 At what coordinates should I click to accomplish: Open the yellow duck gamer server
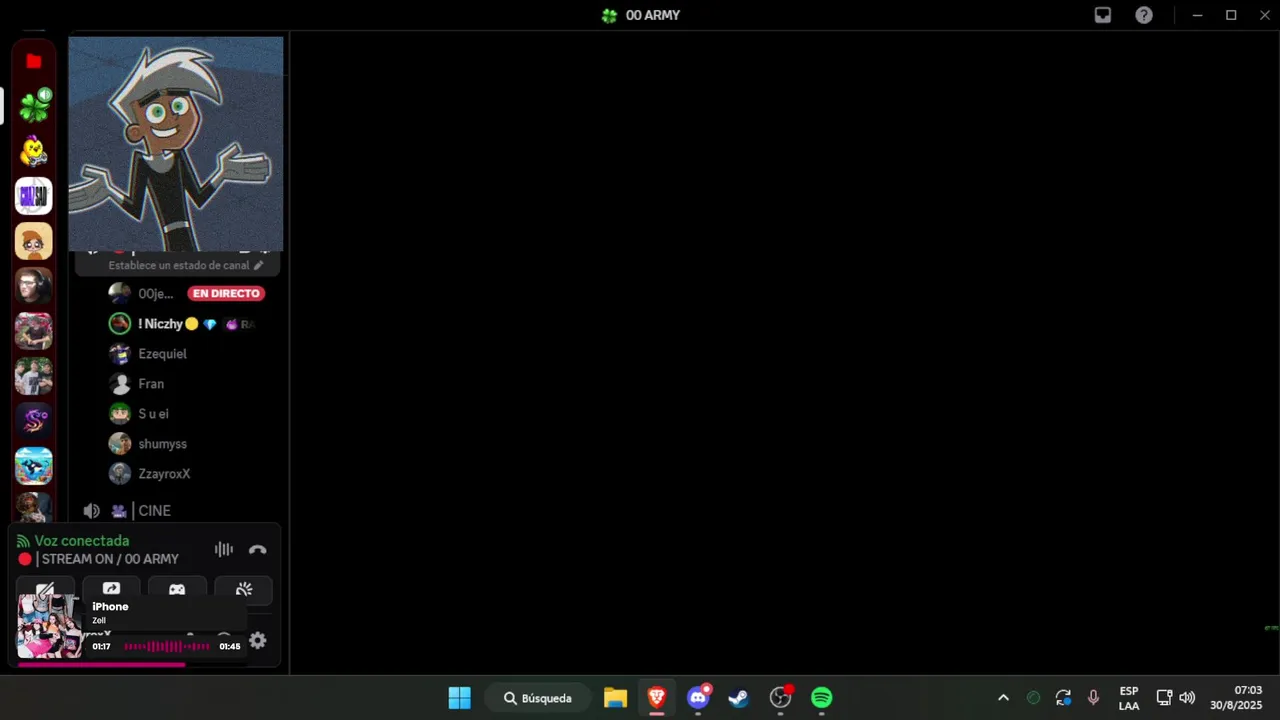coord(34,151)
